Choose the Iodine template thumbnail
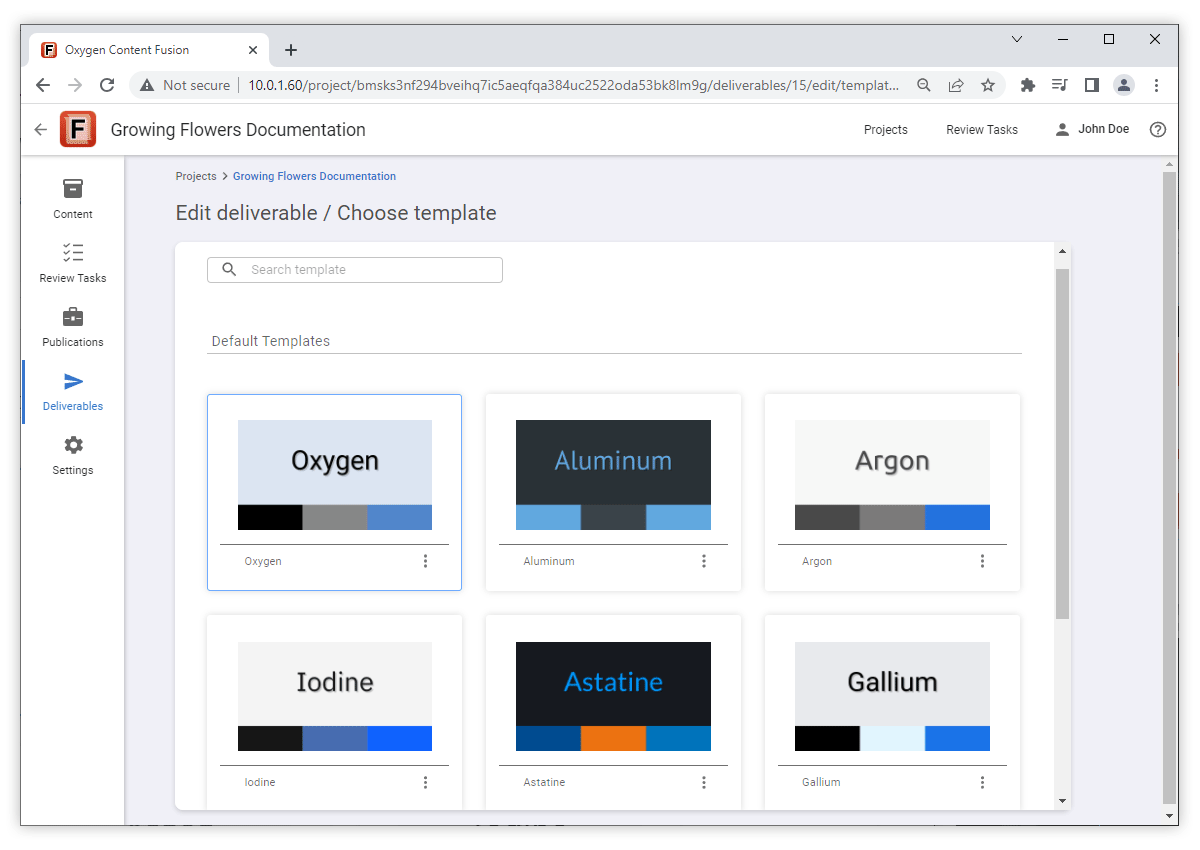Viewport: 1200px width, 850px height. tap(335, 696)
